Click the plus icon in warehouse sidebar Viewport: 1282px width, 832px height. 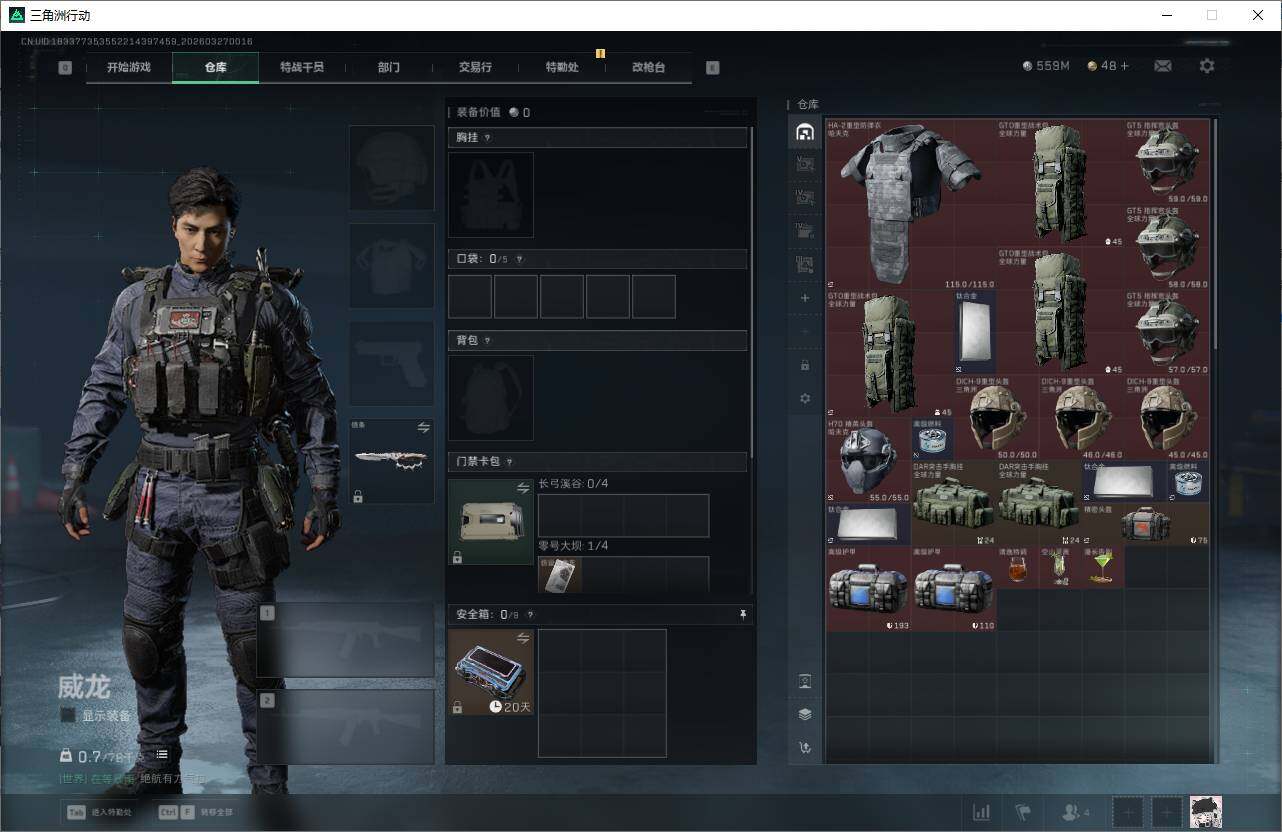[x=805, y=298]
